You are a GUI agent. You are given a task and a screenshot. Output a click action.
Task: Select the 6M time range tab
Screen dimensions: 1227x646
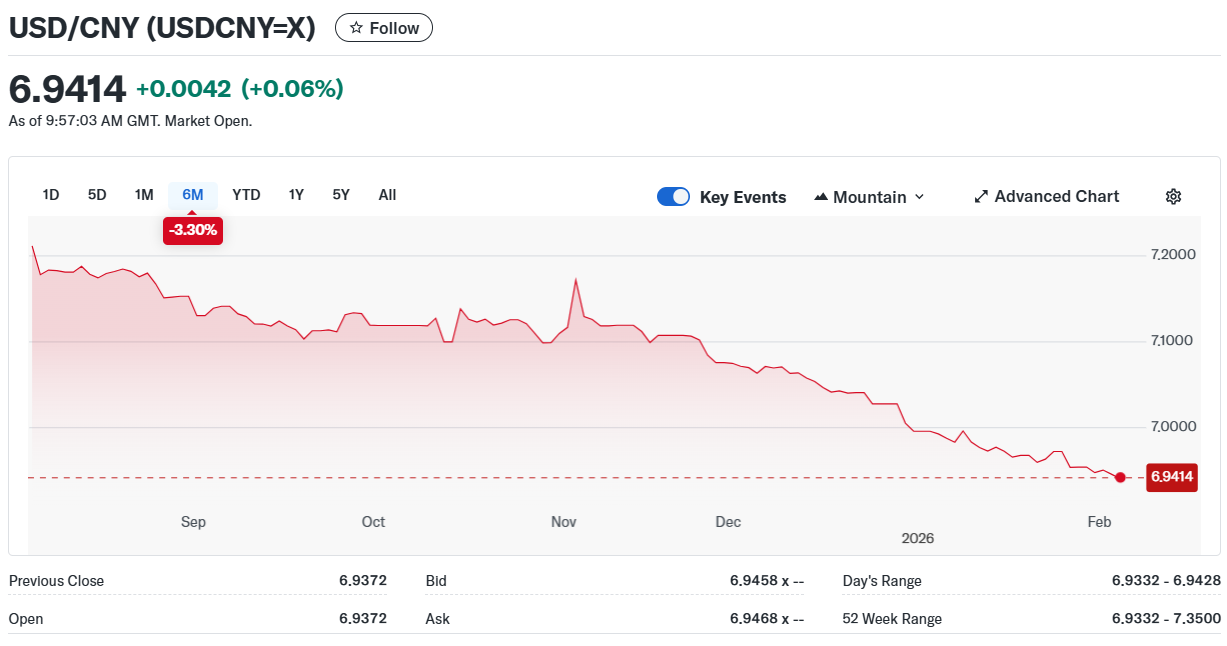(193, 195)
